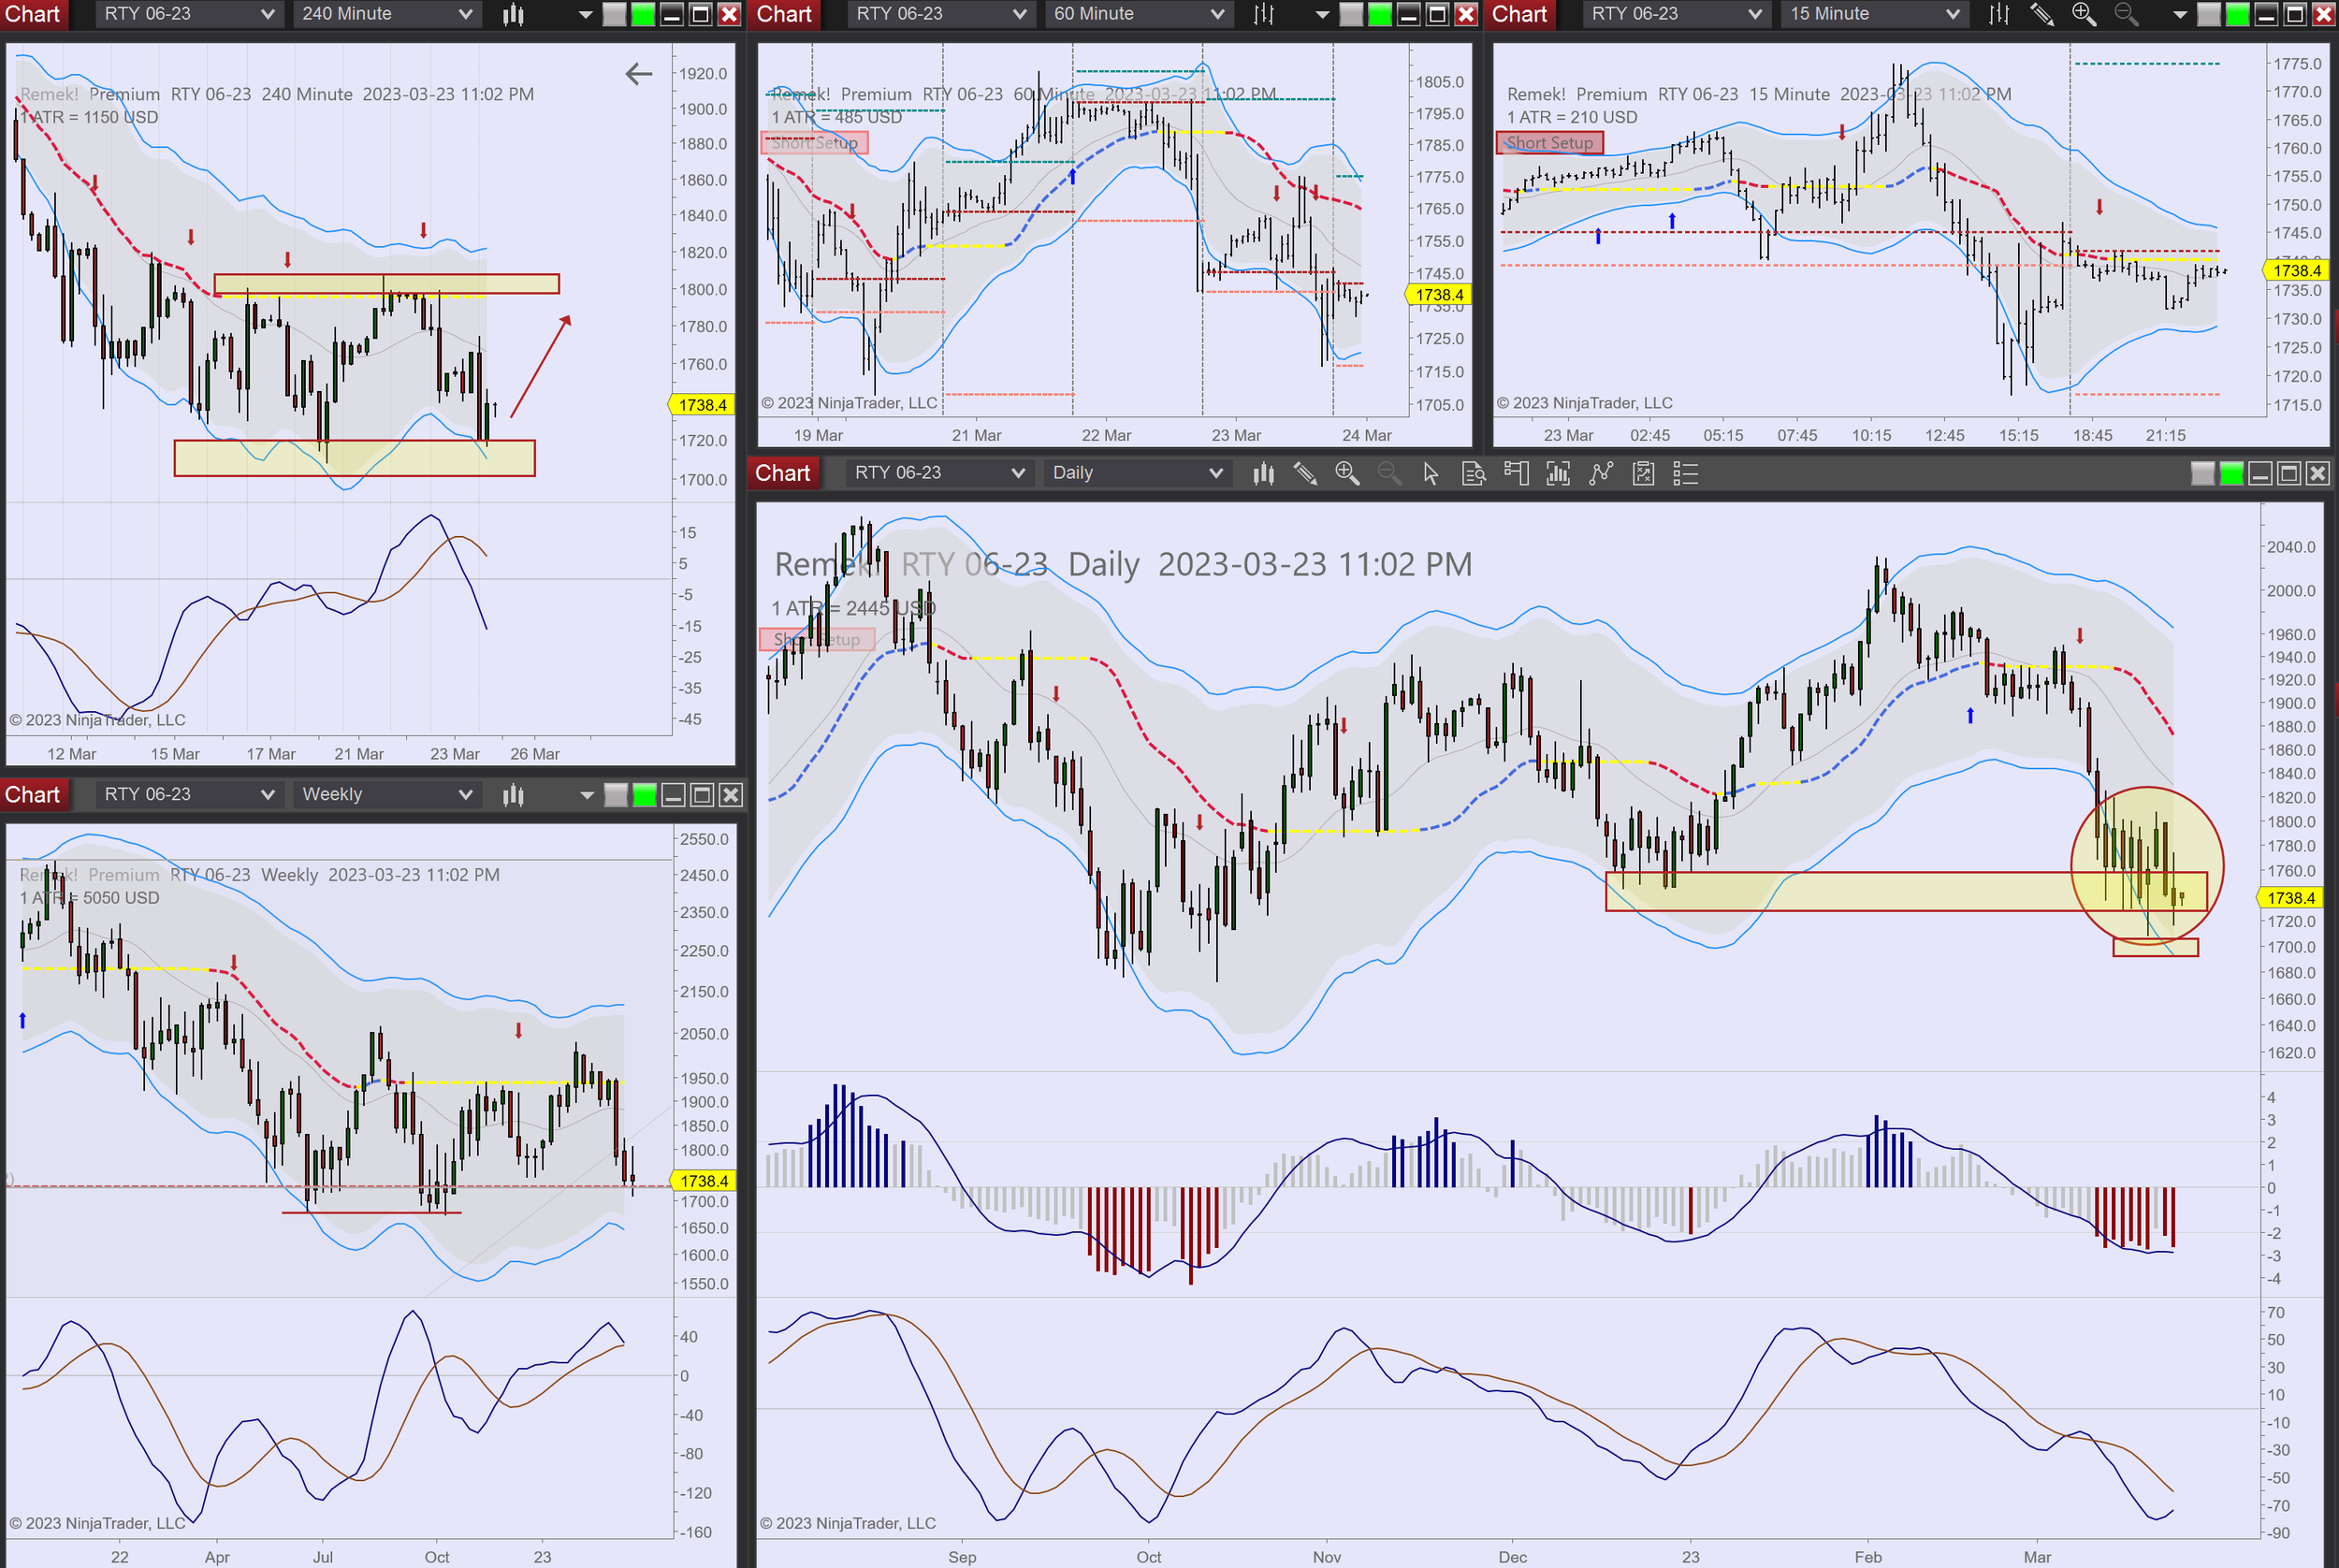Open Chart Trader icon in Daily toolbar
The image size is (2339, 1568).
(1516, 474)
